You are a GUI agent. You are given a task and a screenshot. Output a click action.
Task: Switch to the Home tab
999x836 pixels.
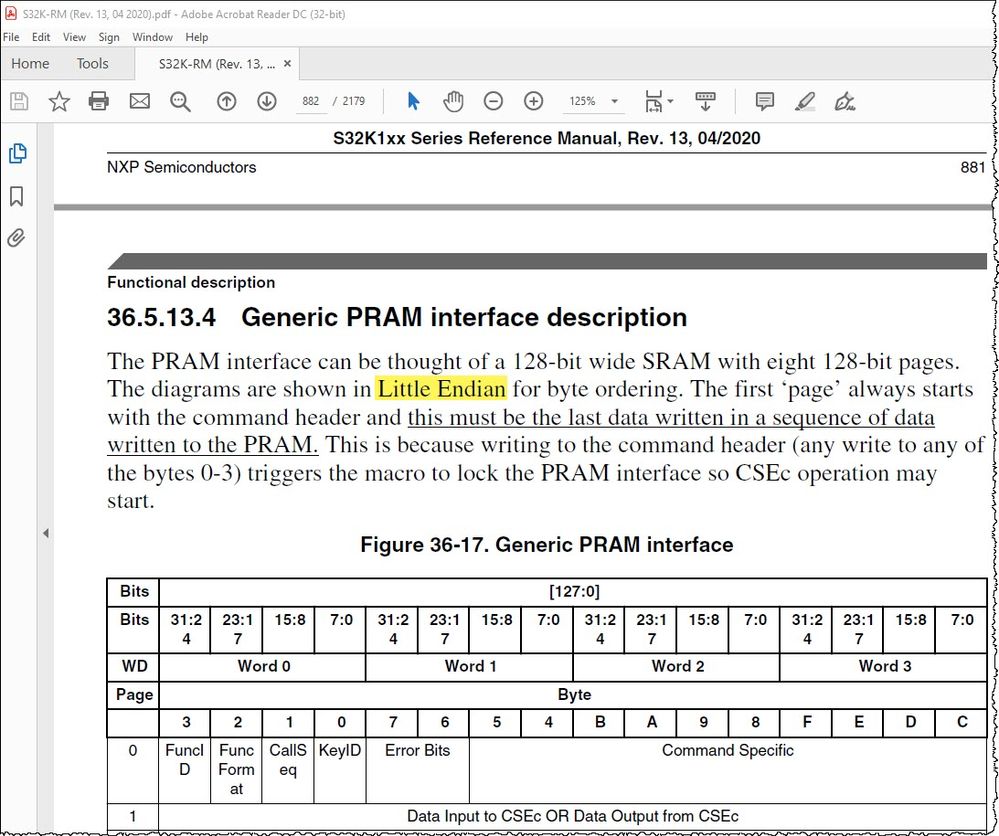(x=30, y=63)
